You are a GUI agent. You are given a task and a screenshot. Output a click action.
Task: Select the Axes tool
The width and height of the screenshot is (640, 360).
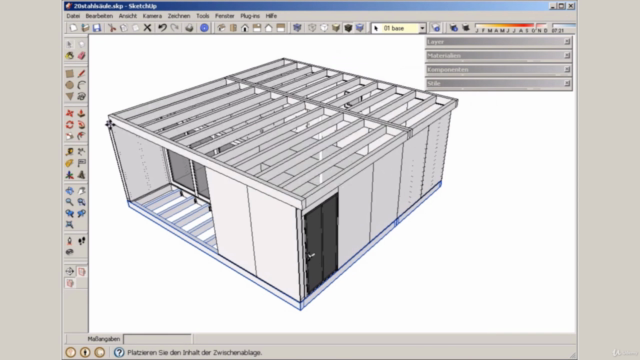click(70, 175)
